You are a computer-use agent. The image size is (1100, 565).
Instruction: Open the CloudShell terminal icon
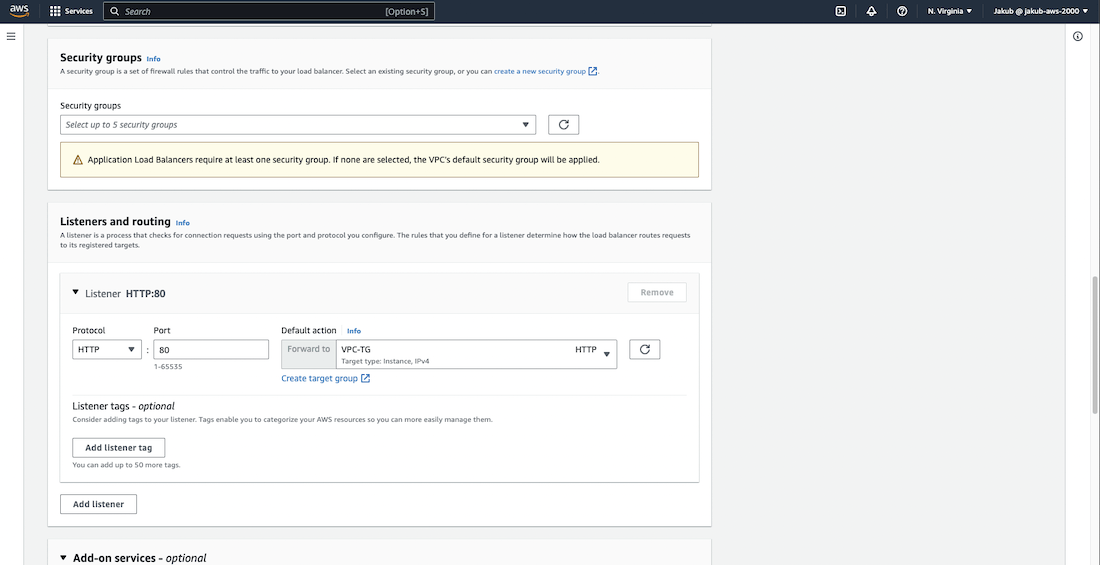(x=841, y=11)
